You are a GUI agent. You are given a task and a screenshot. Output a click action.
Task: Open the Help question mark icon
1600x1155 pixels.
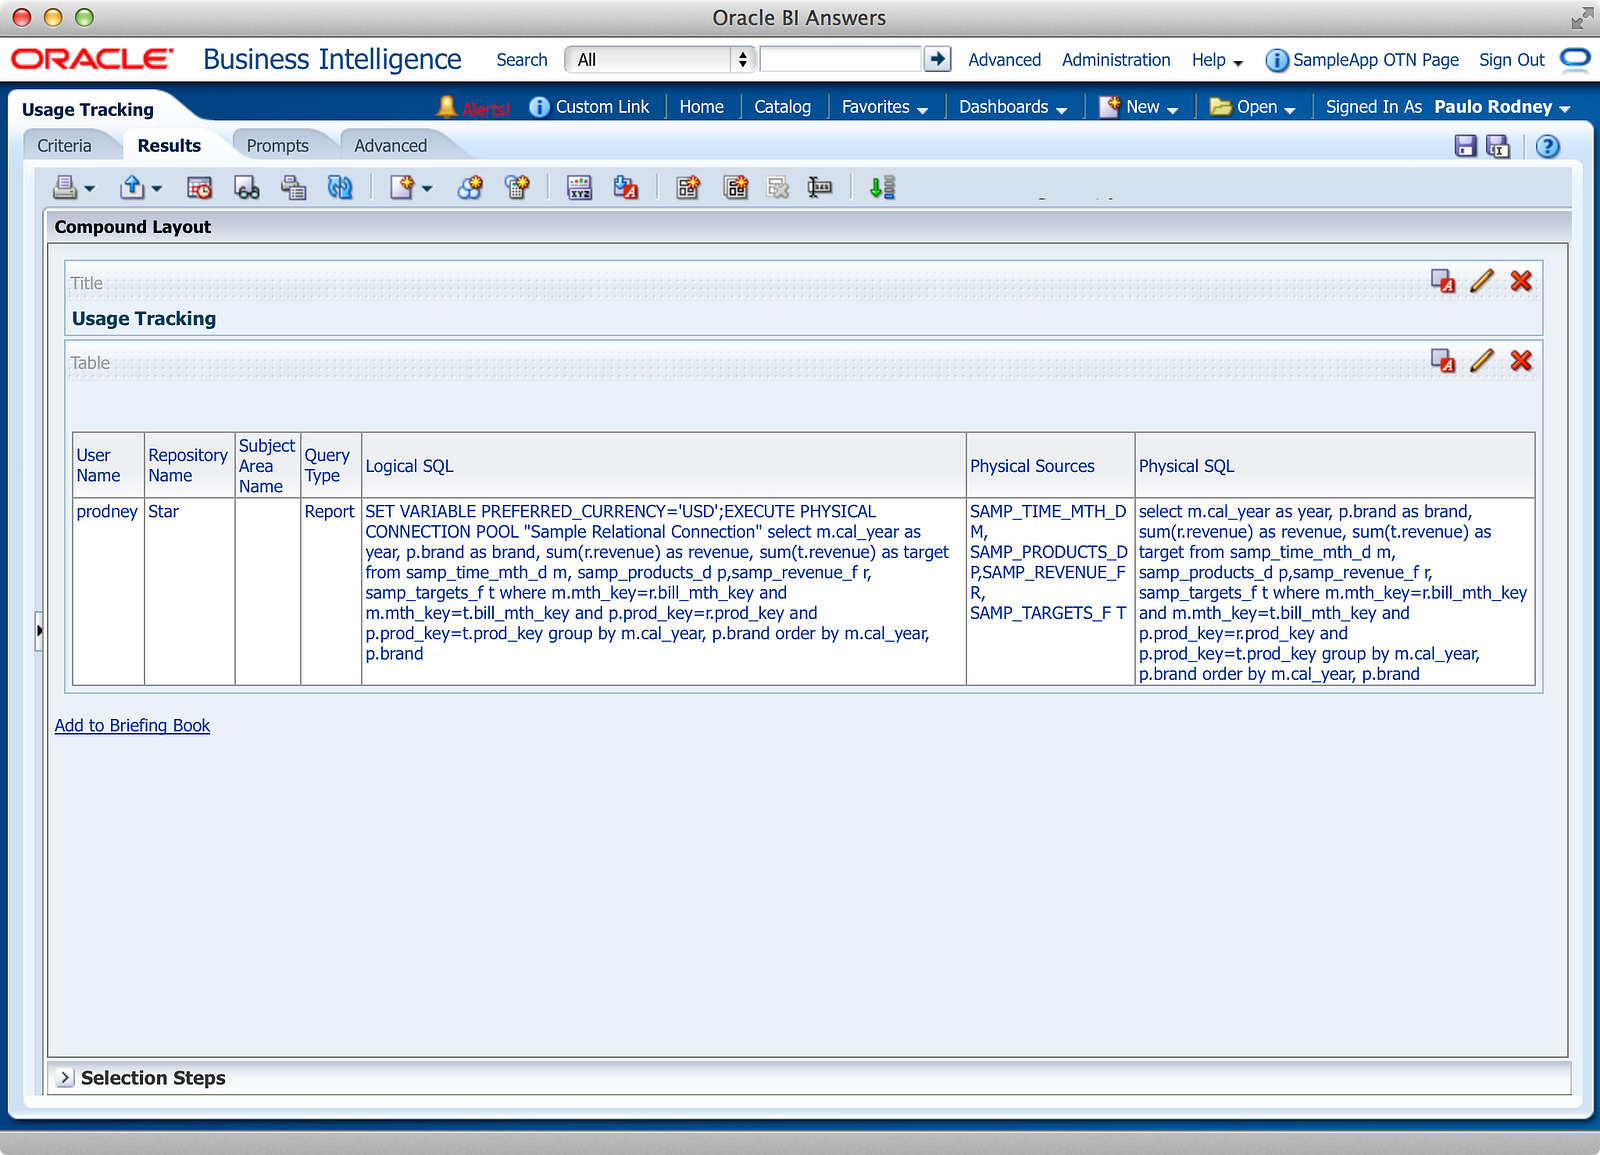(1548, 146)
